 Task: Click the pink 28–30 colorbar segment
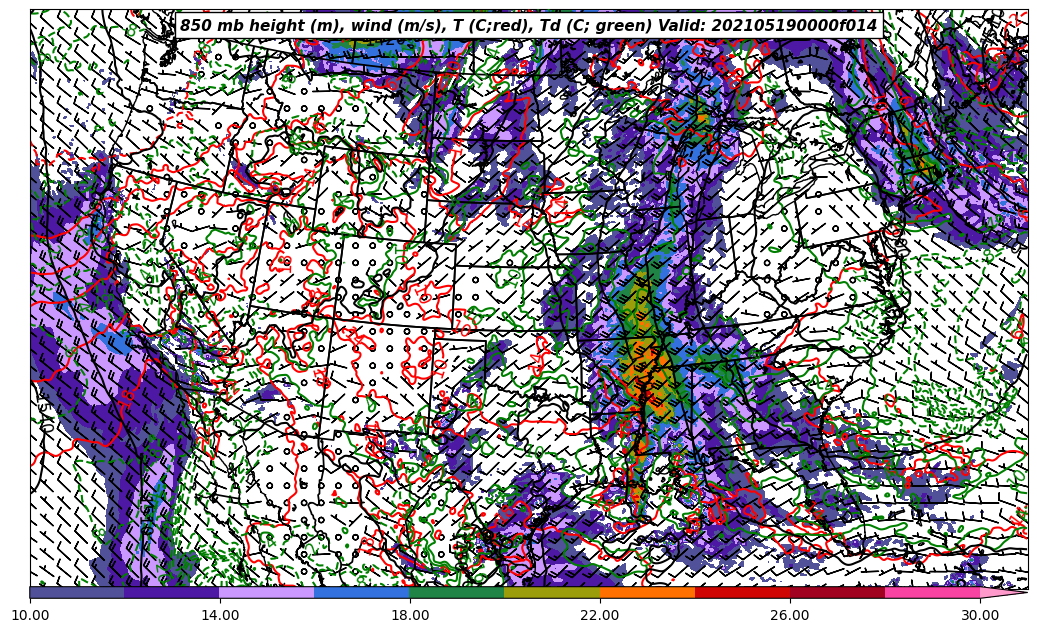point(932,592)
